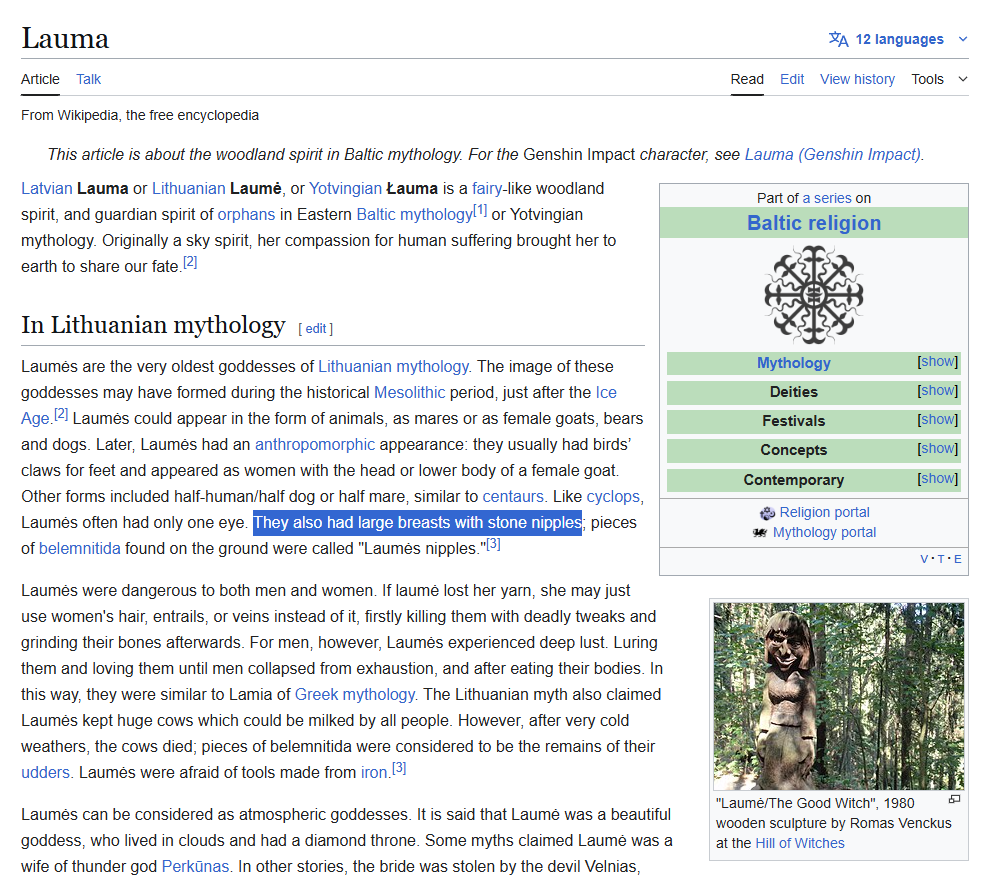Switch to the Talk tab
985x883 pixels.
click(89, 79)
